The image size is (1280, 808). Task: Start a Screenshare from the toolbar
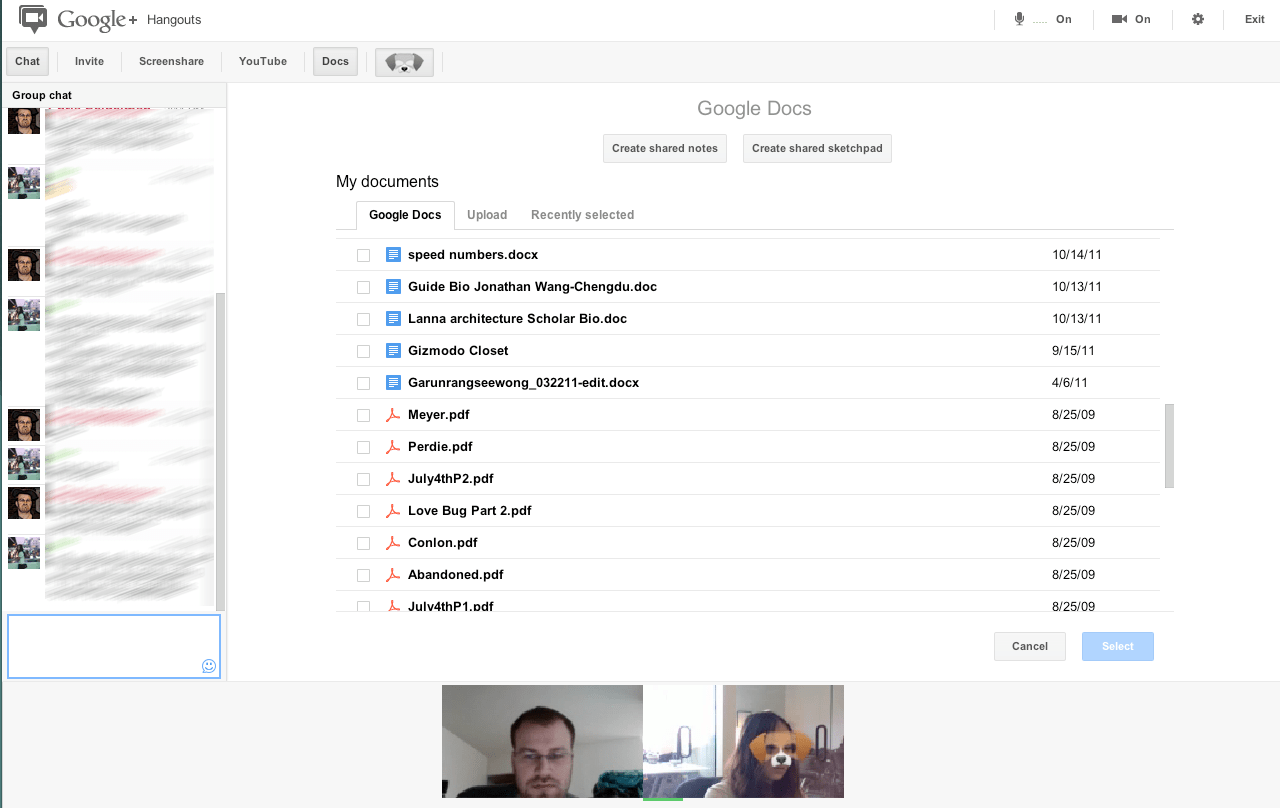coord(171,62)
